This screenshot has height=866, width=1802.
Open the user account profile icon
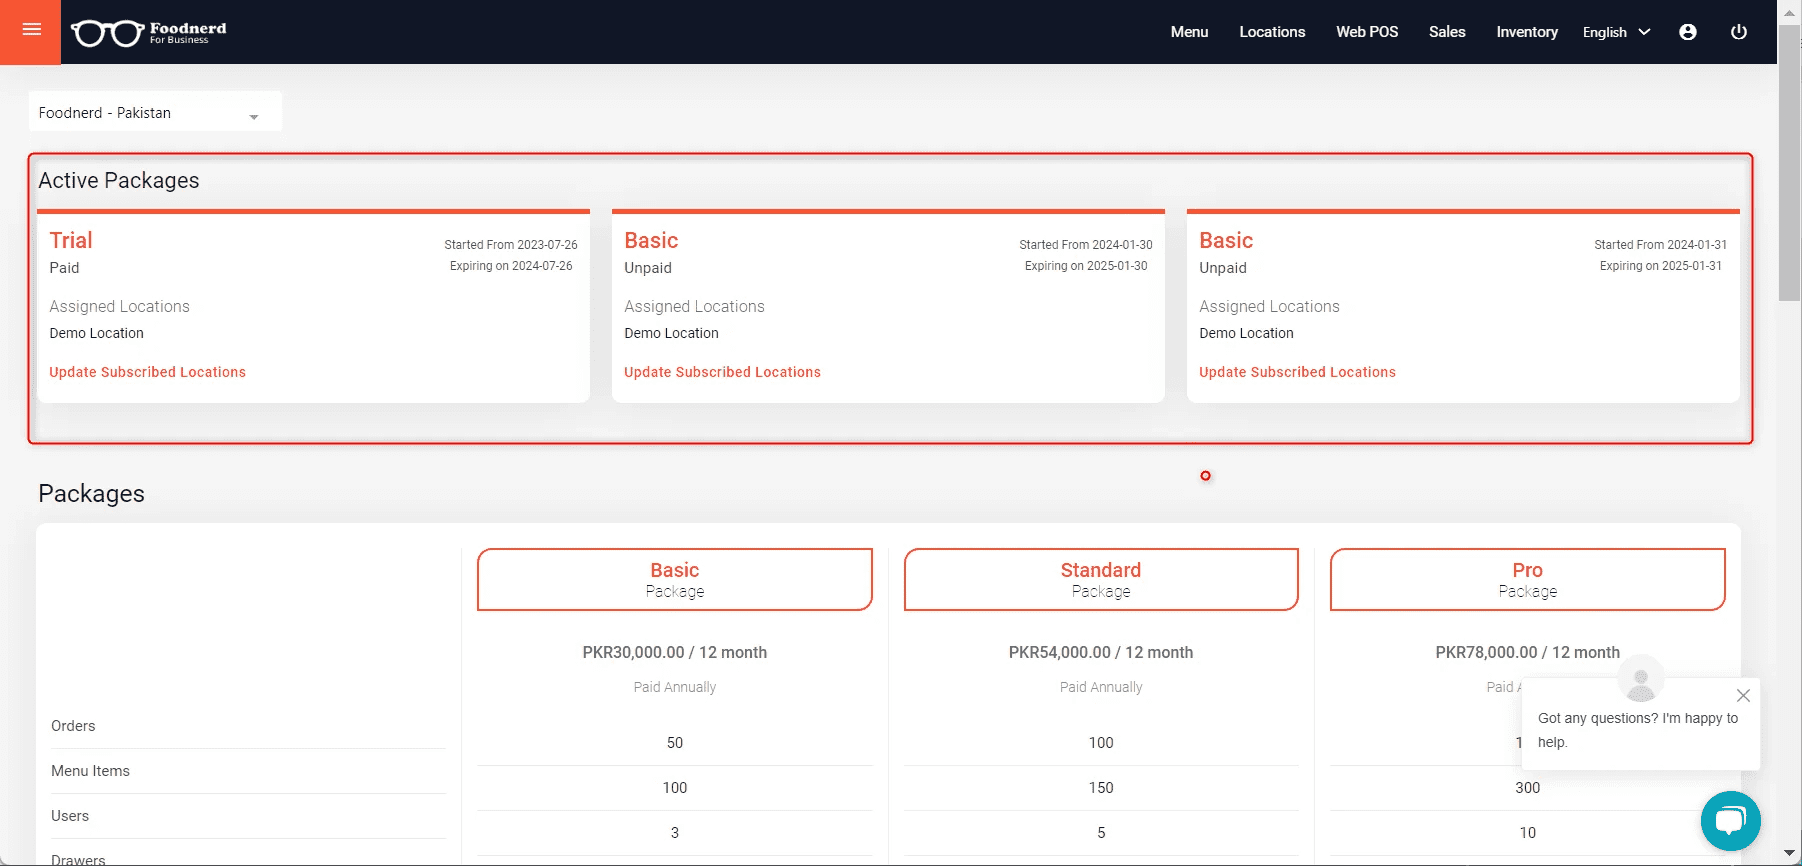pyautogui.click(x=1688, y=32)
